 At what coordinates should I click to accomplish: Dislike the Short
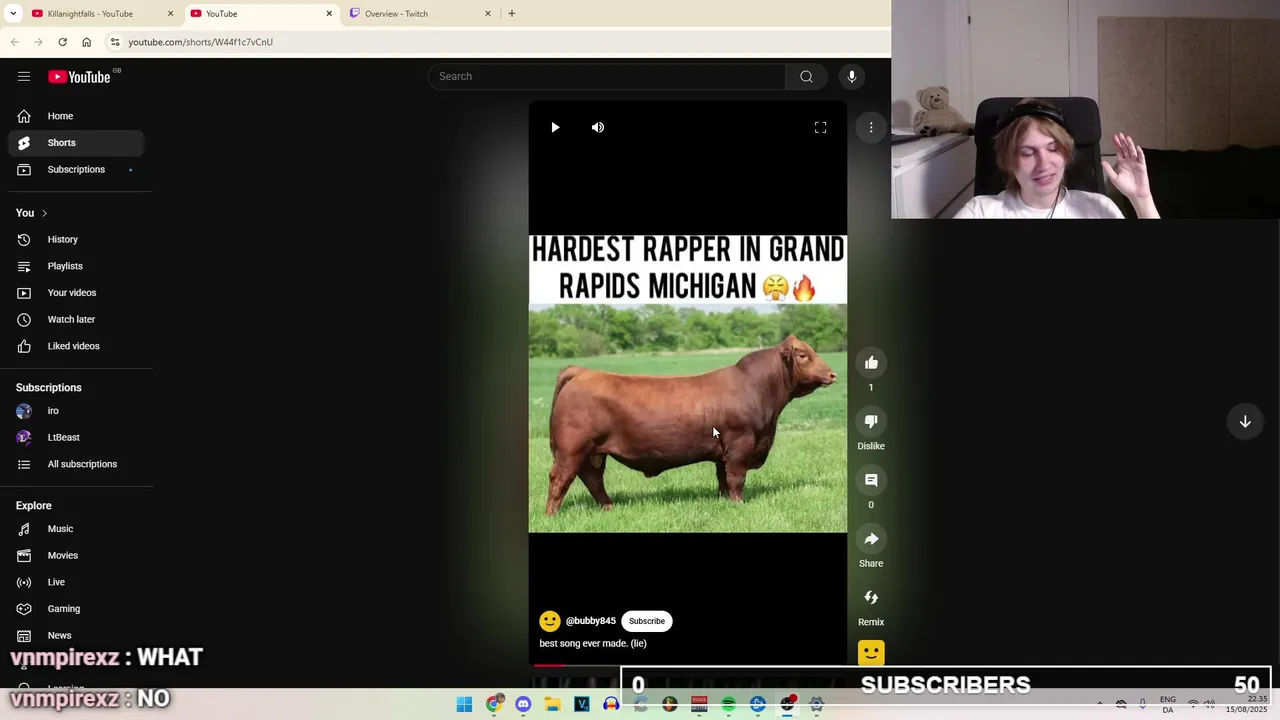tap(871, 422)
